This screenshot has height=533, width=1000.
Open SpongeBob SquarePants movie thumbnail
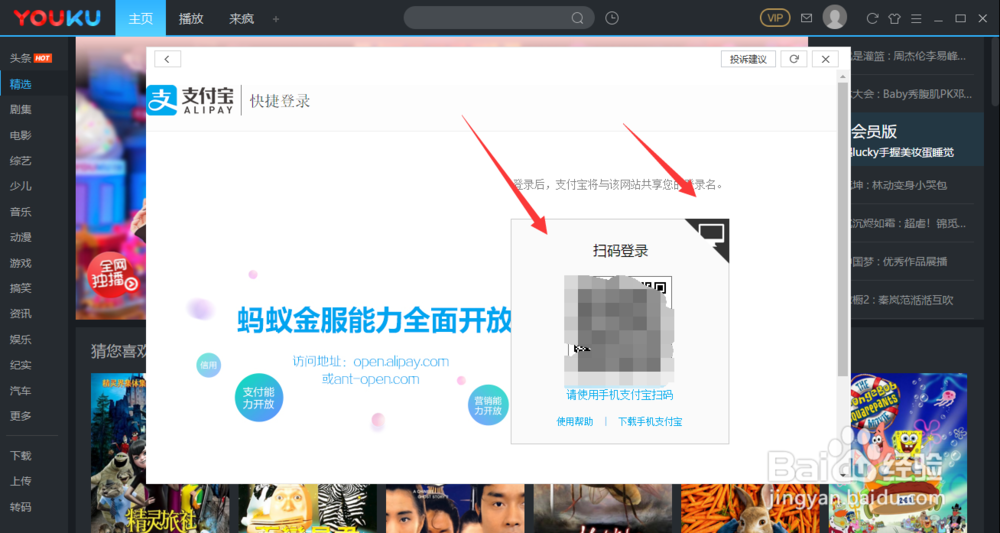click(908, 453)
